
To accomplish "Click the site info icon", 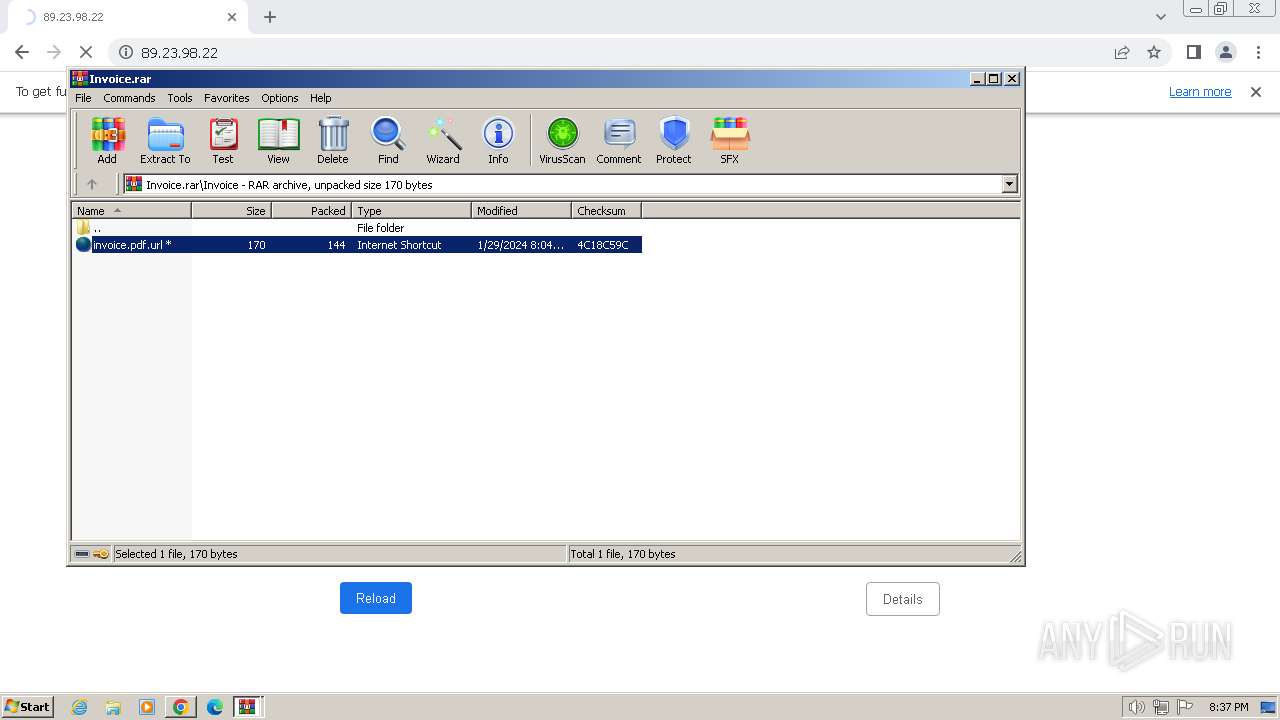I will (126, 52).
